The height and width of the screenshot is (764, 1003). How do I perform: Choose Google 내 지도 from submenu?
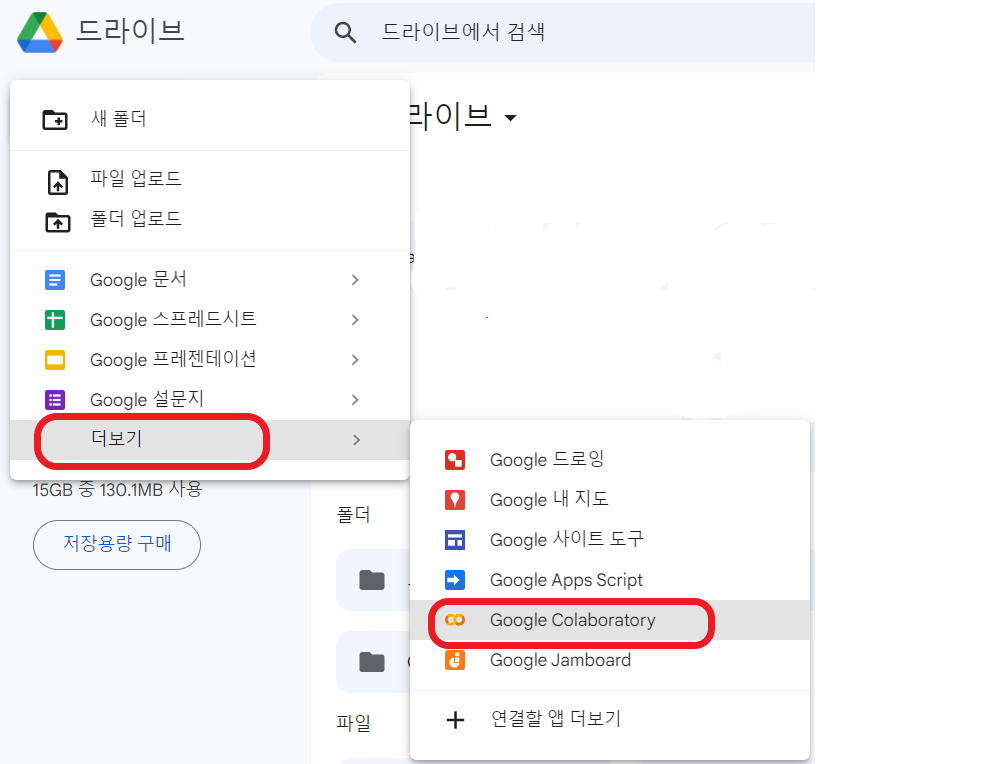(610, 499)
